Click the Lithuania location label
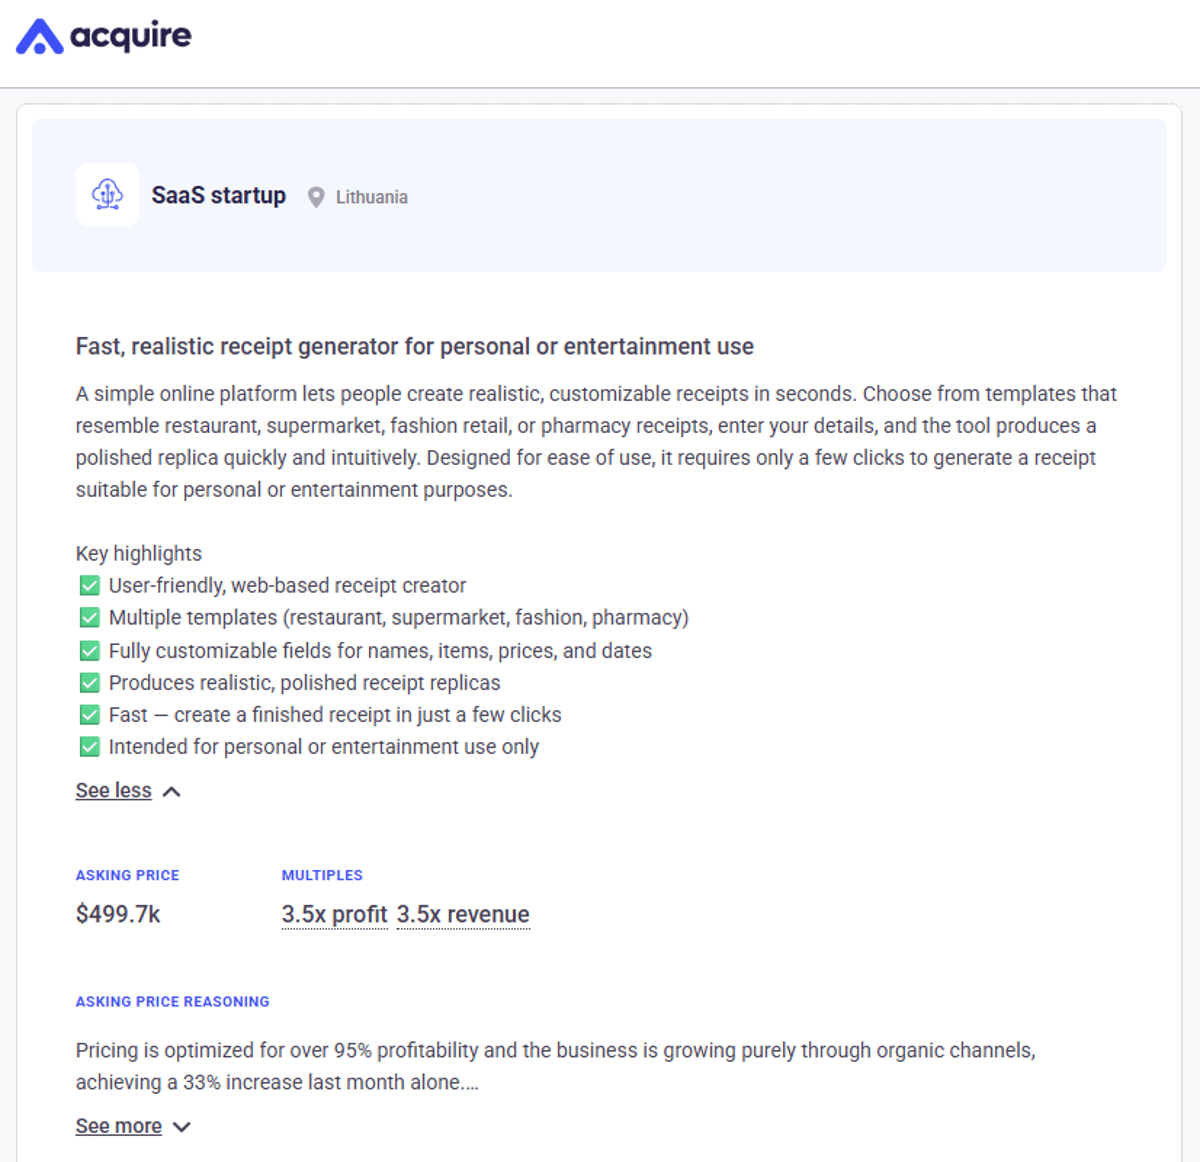This screenshot has width=1200, height=1162. [x=371, y=197]
